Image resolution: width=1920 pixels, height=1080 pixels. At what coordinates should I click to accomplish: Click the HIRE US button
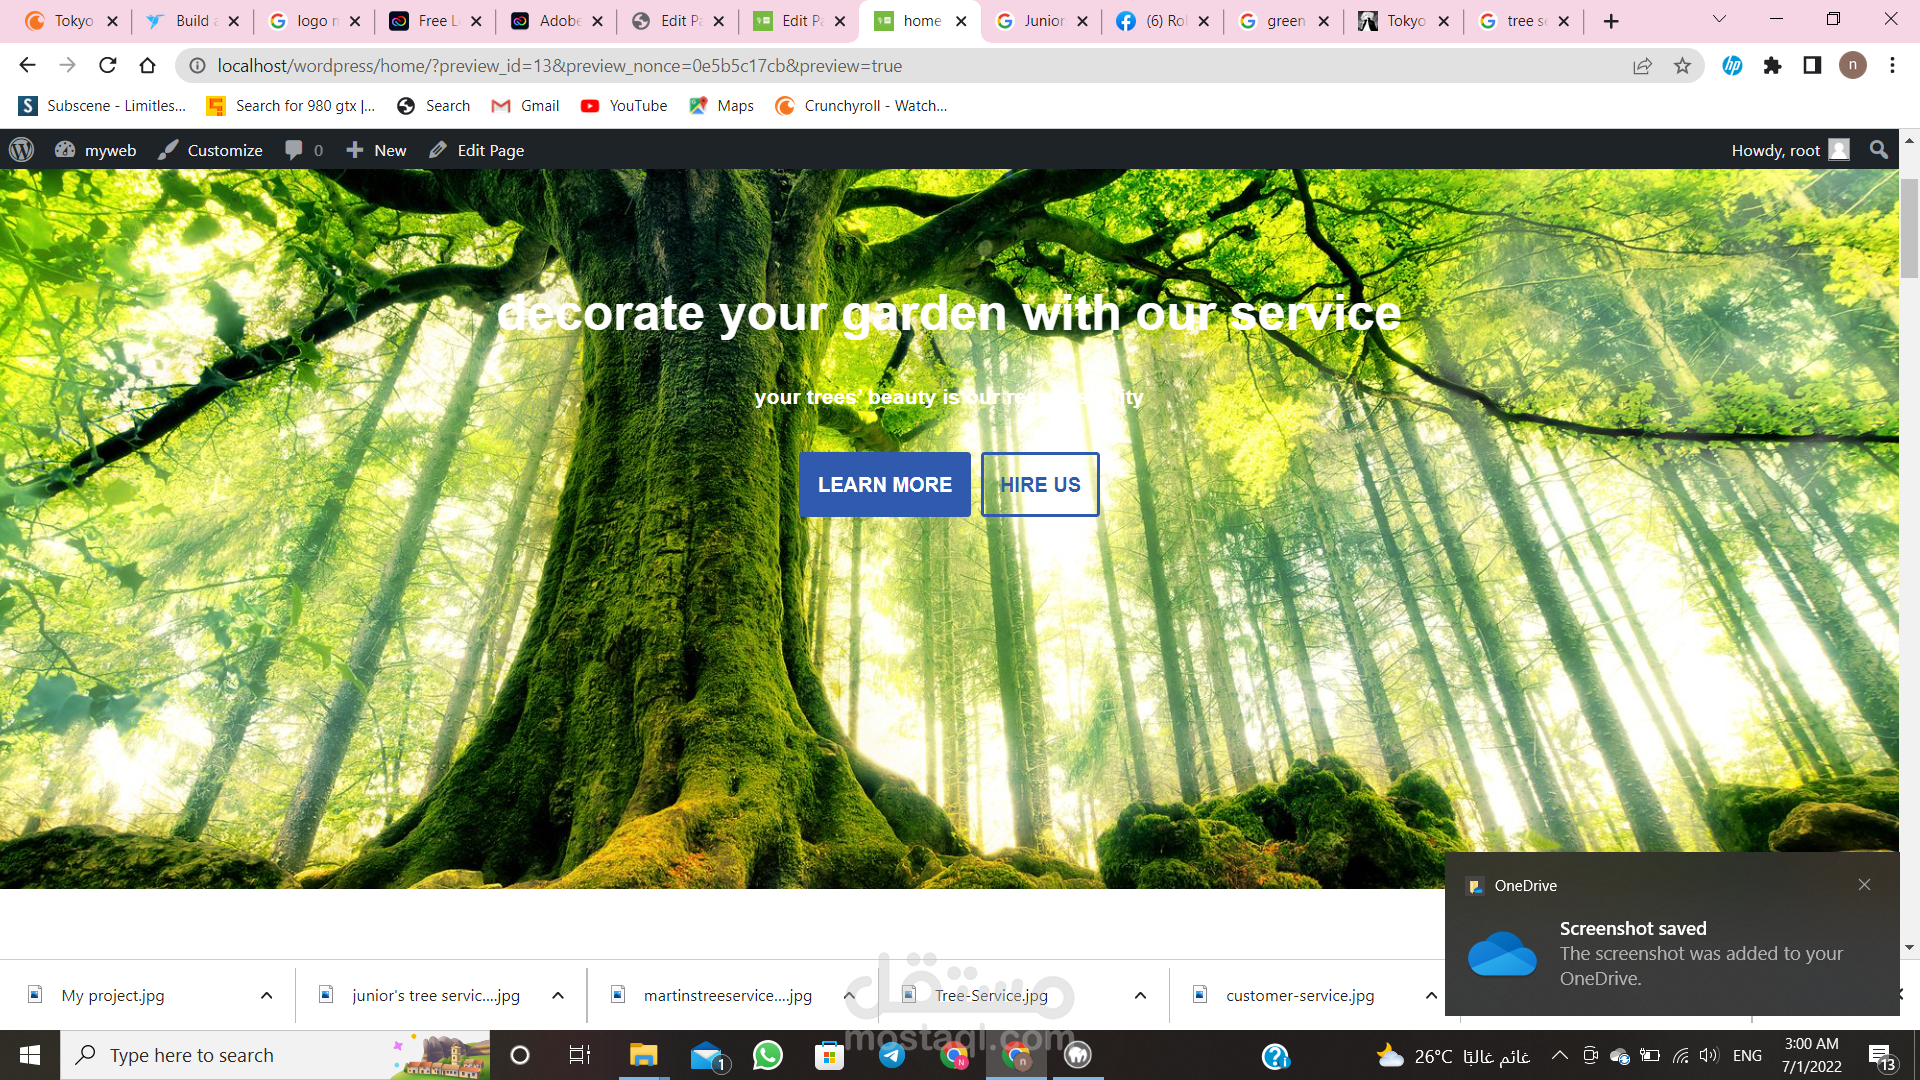tap(1040, 485)
